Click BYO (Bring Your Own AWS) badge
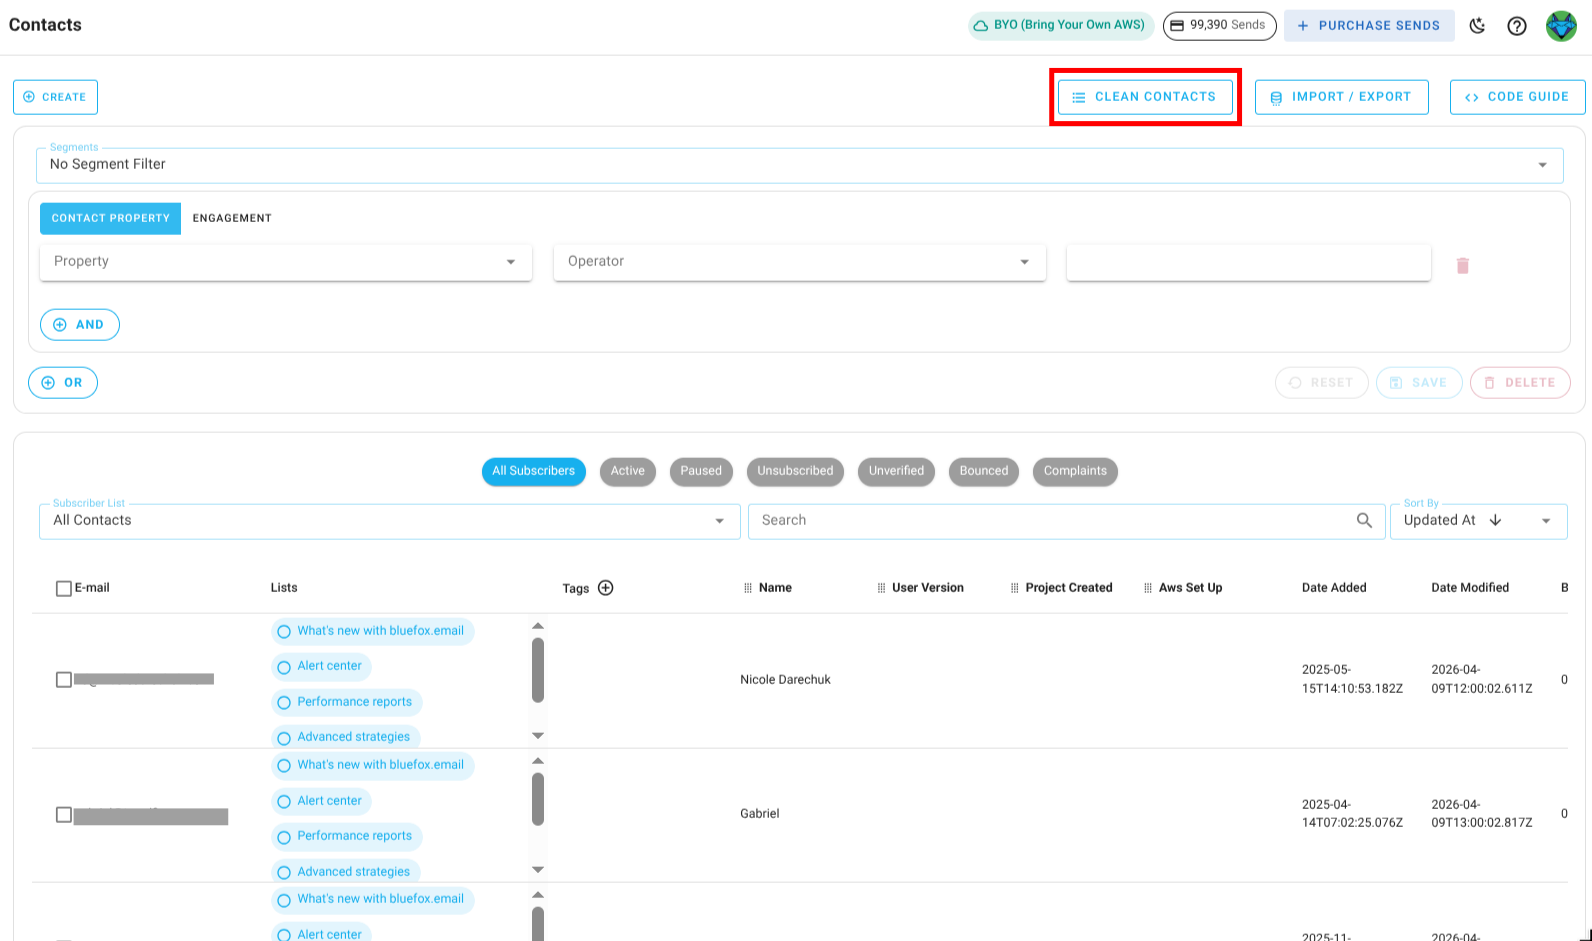 click(x=1061, y=25)
